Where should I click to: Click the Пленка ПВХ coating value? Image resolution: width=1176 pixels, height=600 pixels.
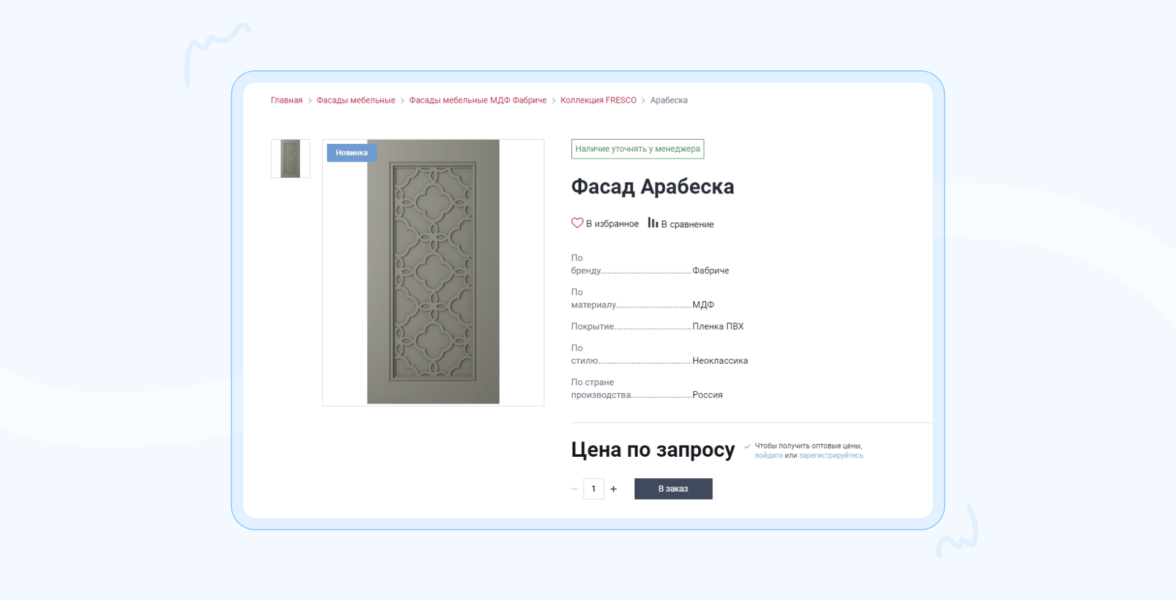(718, 327)
